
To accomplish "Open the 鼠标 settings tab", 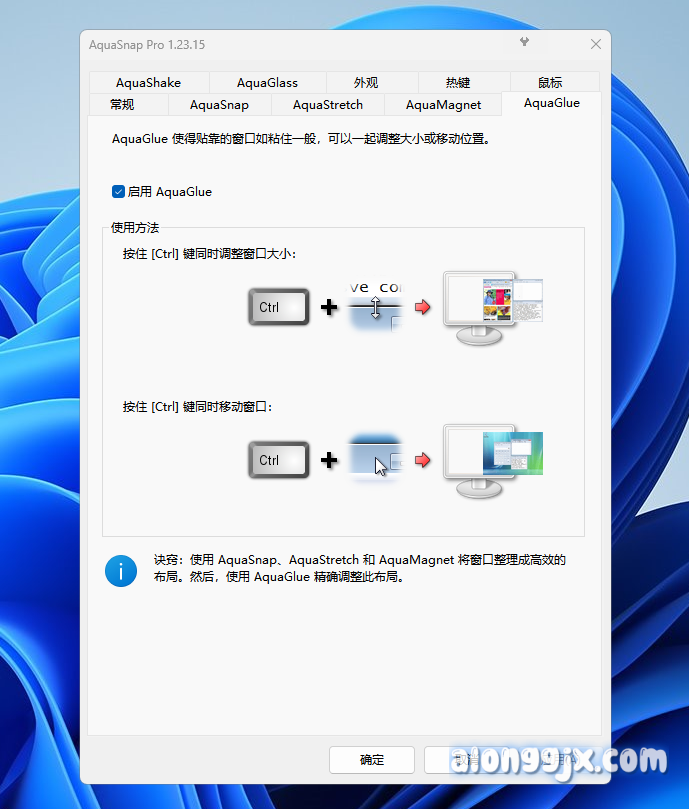I will click(x=550, y=83).
